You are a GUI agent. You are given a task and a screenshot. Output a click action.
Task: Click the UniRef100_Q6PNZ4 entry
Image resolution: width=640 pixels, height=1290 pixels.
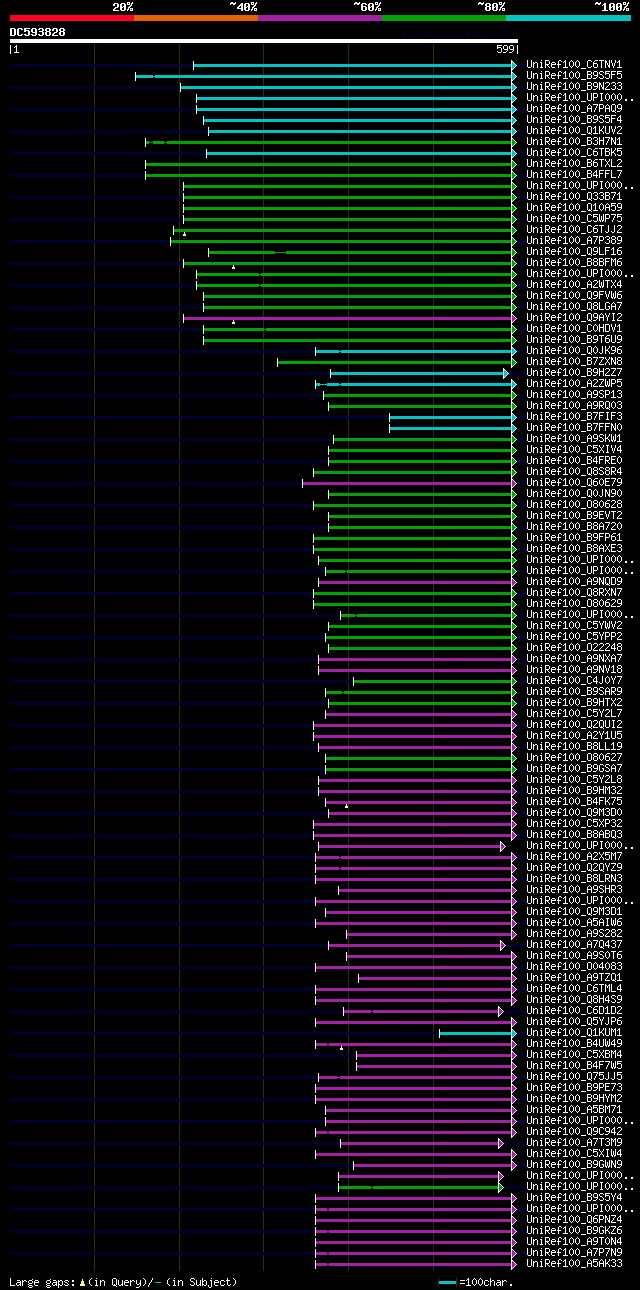coord(574,1220)
